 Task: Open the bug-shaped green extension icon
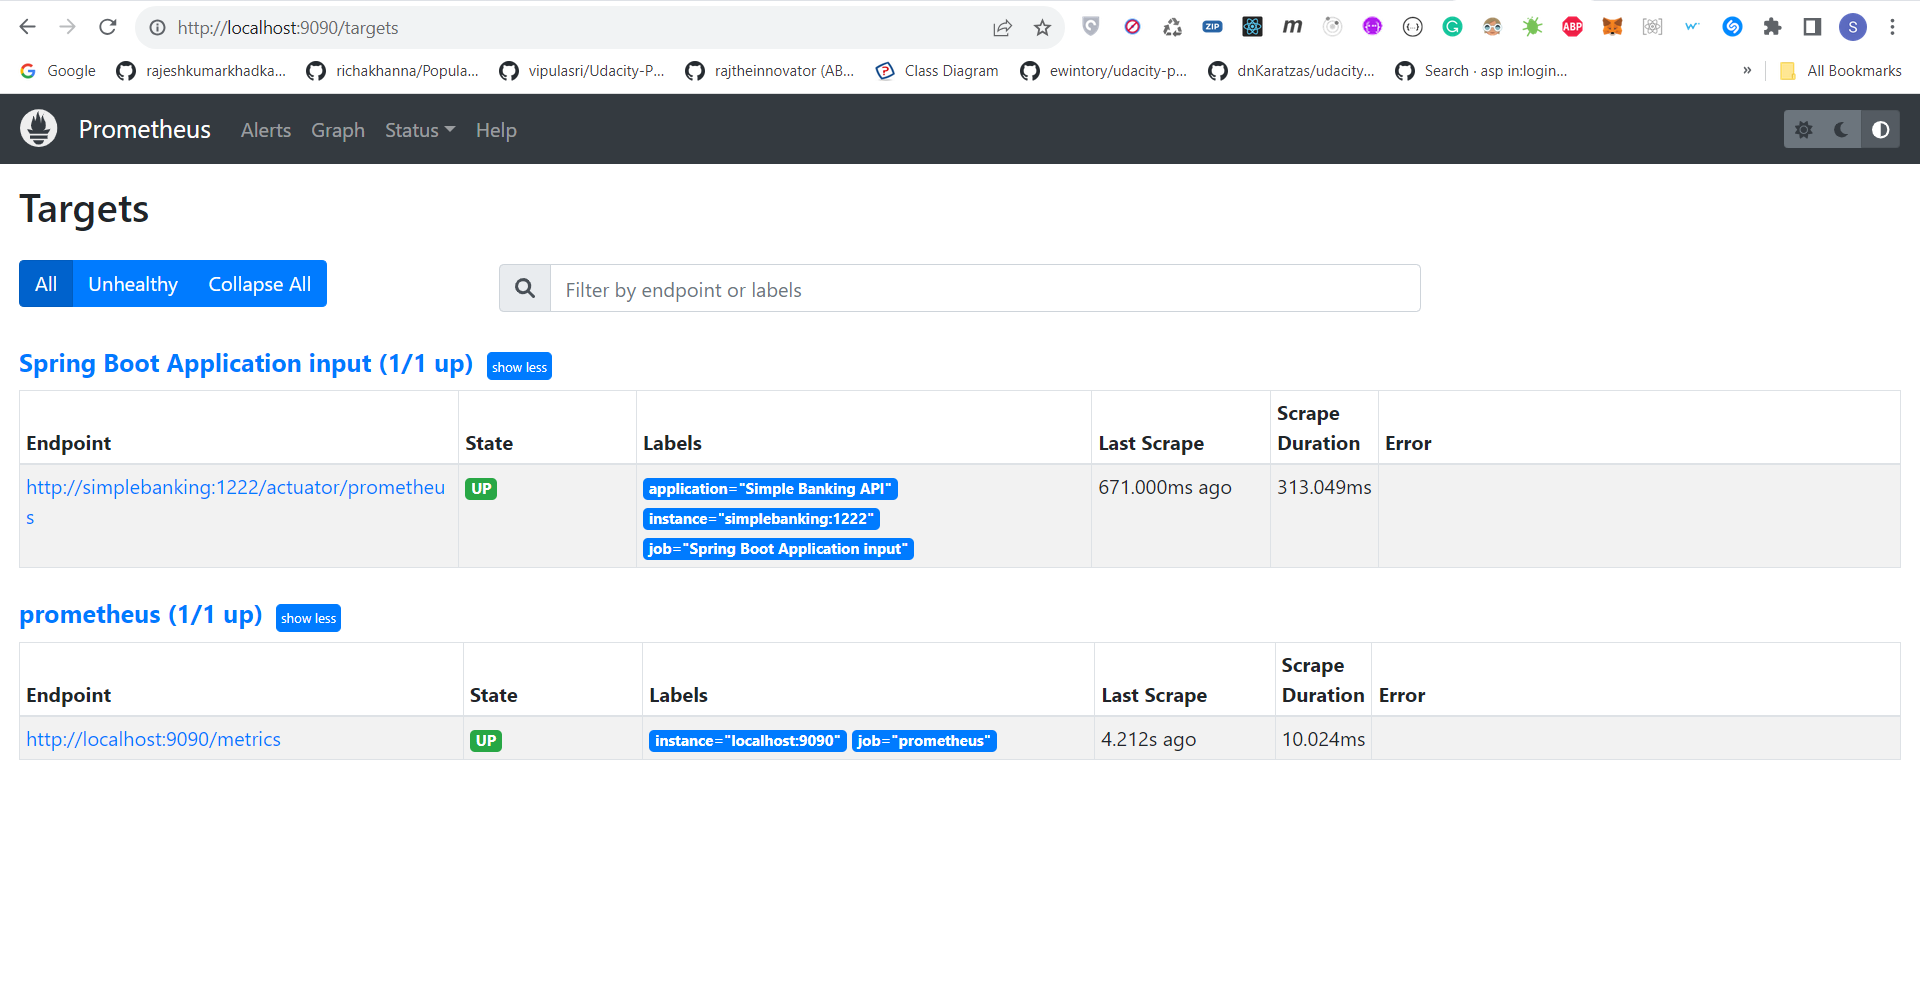(1532, 27)
